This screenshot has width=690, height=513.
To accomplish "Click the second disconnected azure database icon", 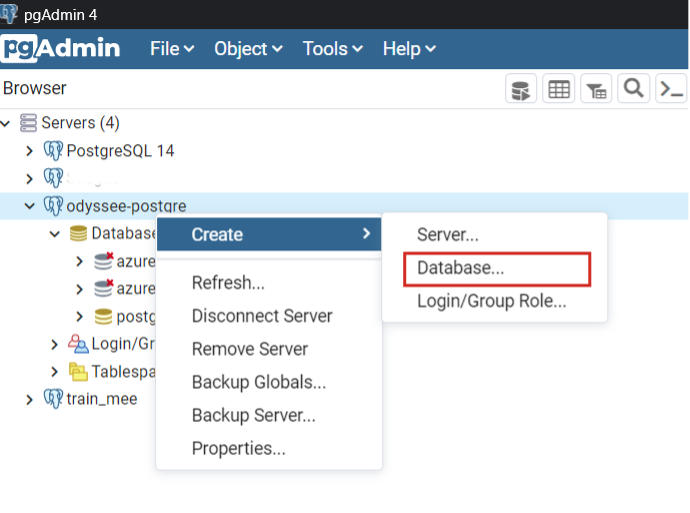I will pos(104,289).
